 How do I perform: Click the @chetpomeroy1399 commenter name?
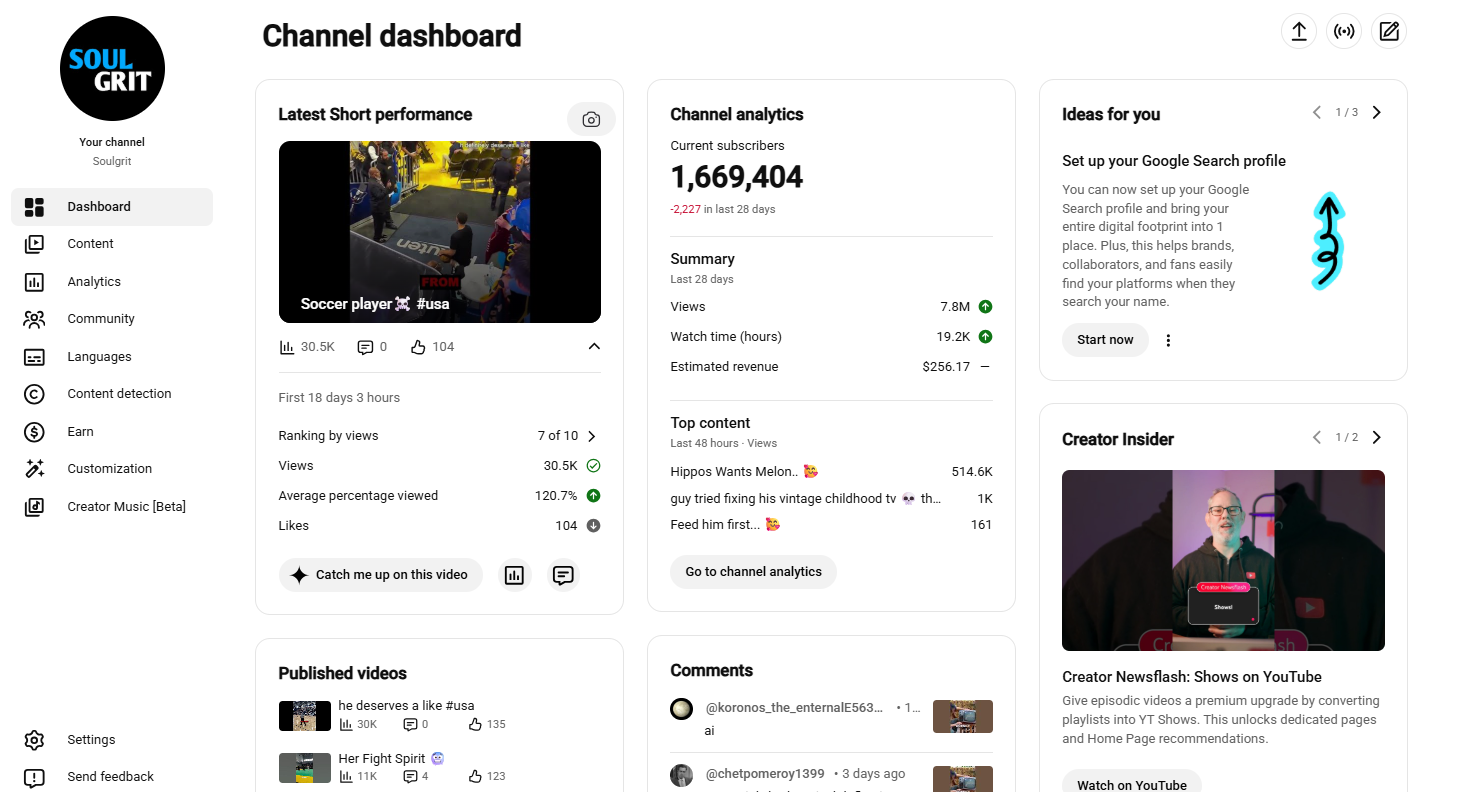[x=765, y=774]
